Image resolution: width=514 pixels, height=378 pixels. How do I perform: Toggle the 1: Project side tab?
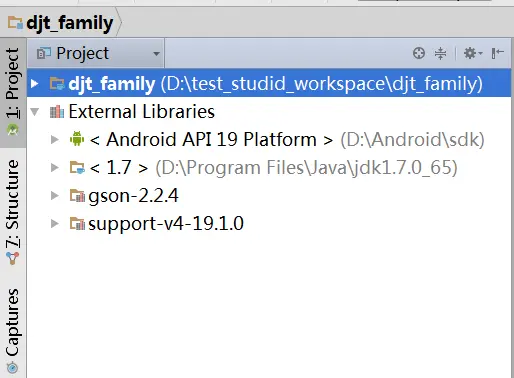point(13,92)
